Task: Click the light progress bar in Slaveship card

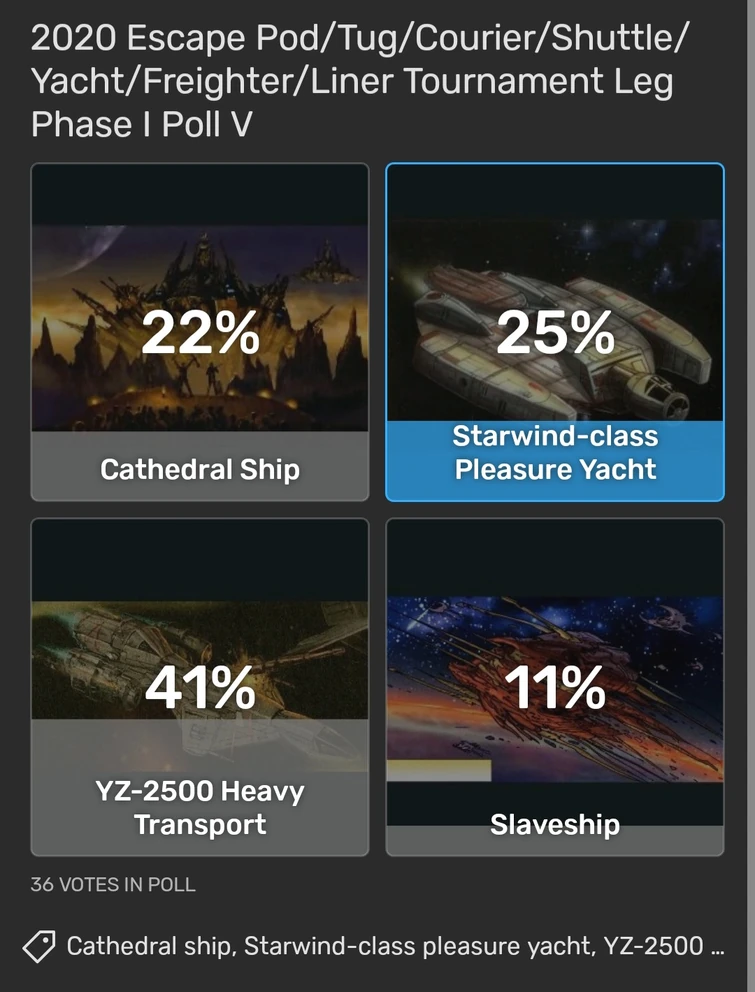Action: [x=439, y=770]
